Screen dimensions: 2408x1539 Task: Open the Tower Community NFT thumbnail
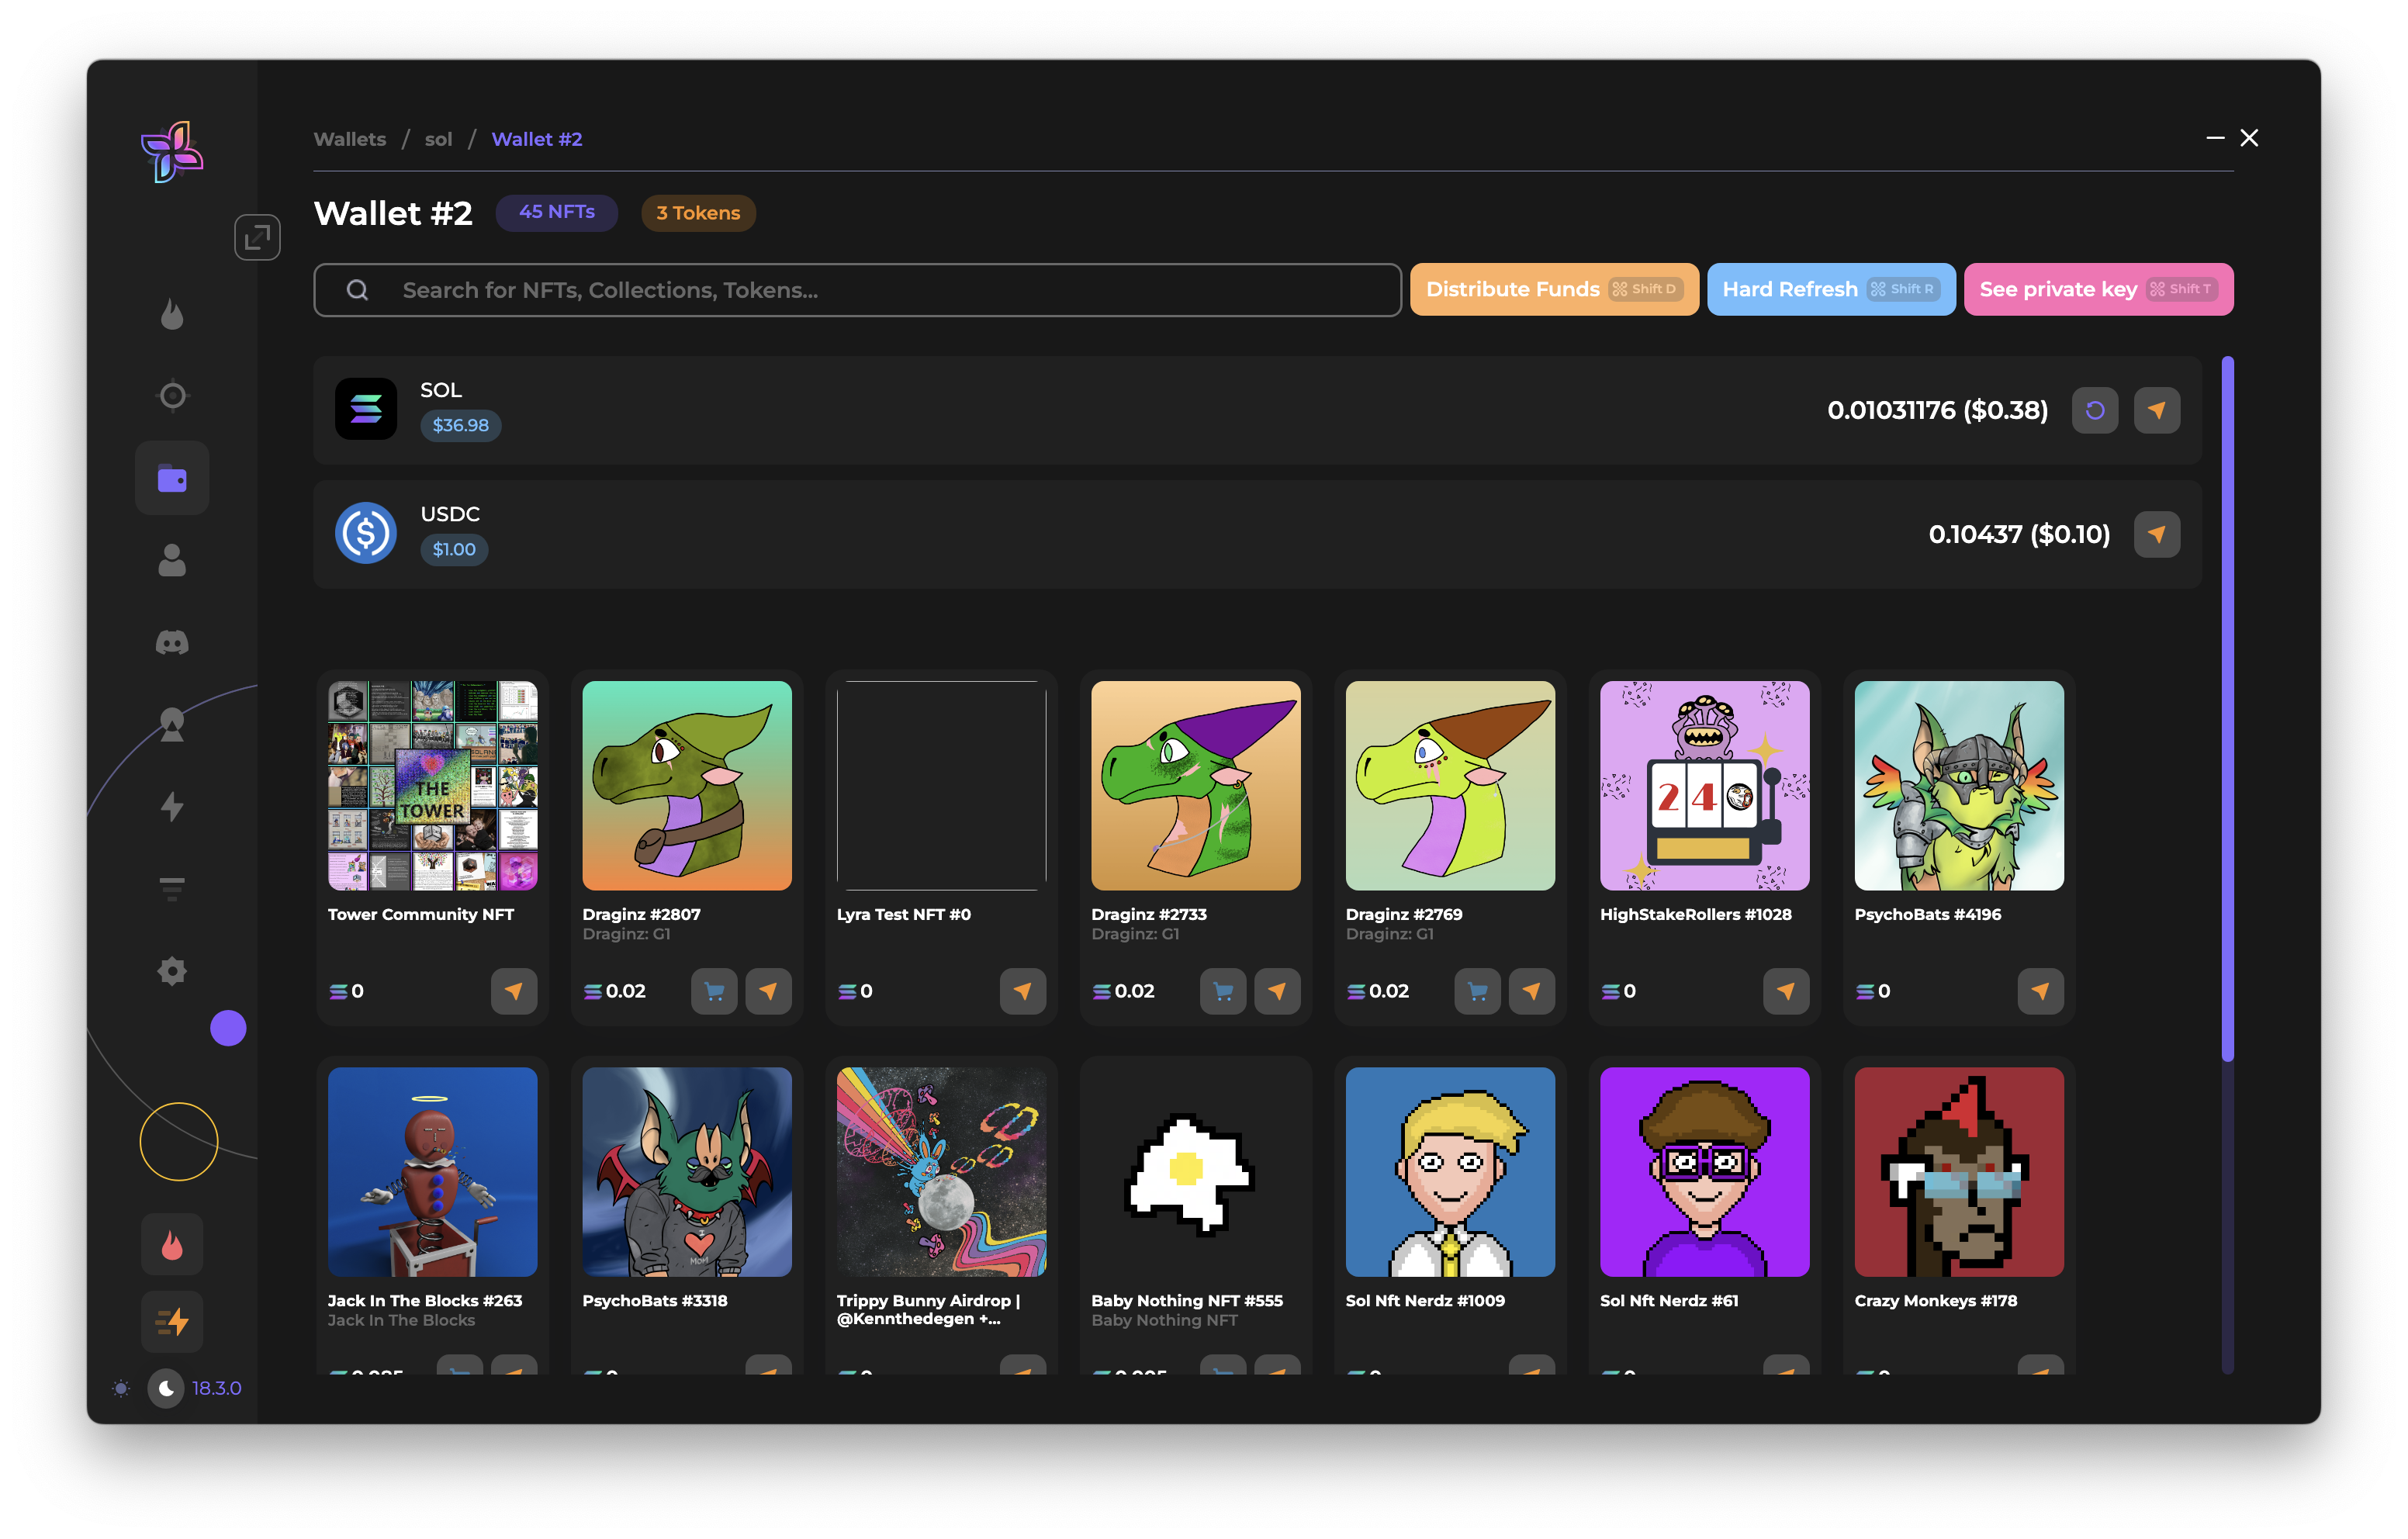(432, 785)
